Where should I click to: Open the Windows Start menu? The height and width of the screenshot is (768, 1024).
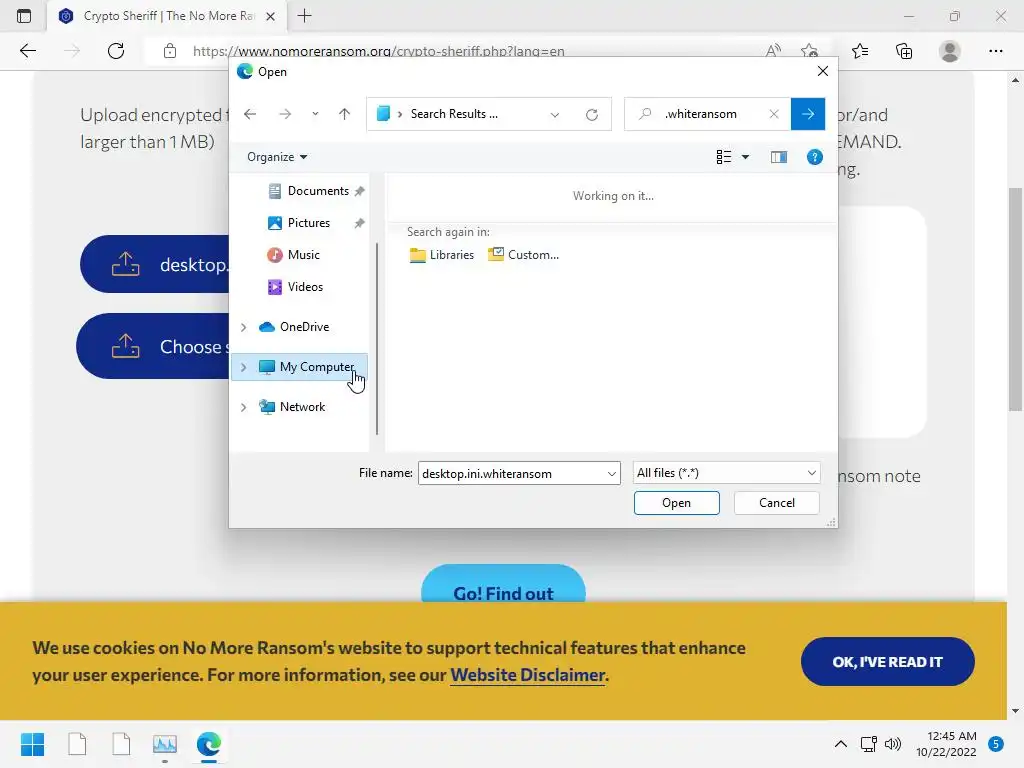point(32,744)
